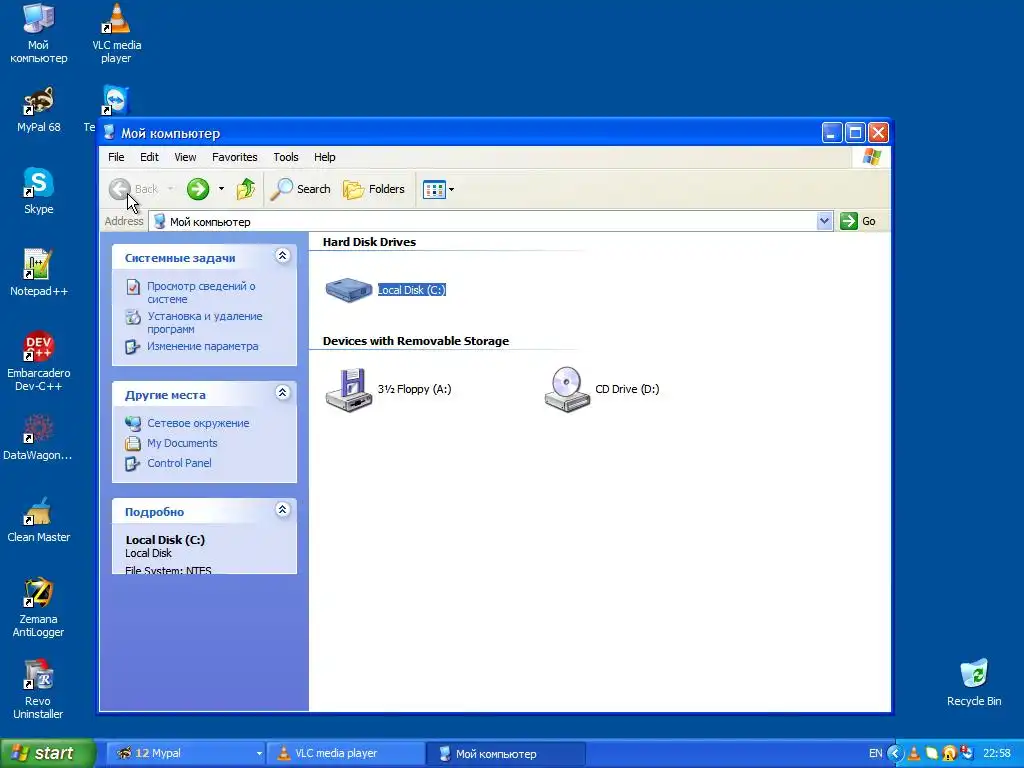This screenshot has width=1024, height=768.
Task: Open the Edit menu
Action: (x=149, y=157)
